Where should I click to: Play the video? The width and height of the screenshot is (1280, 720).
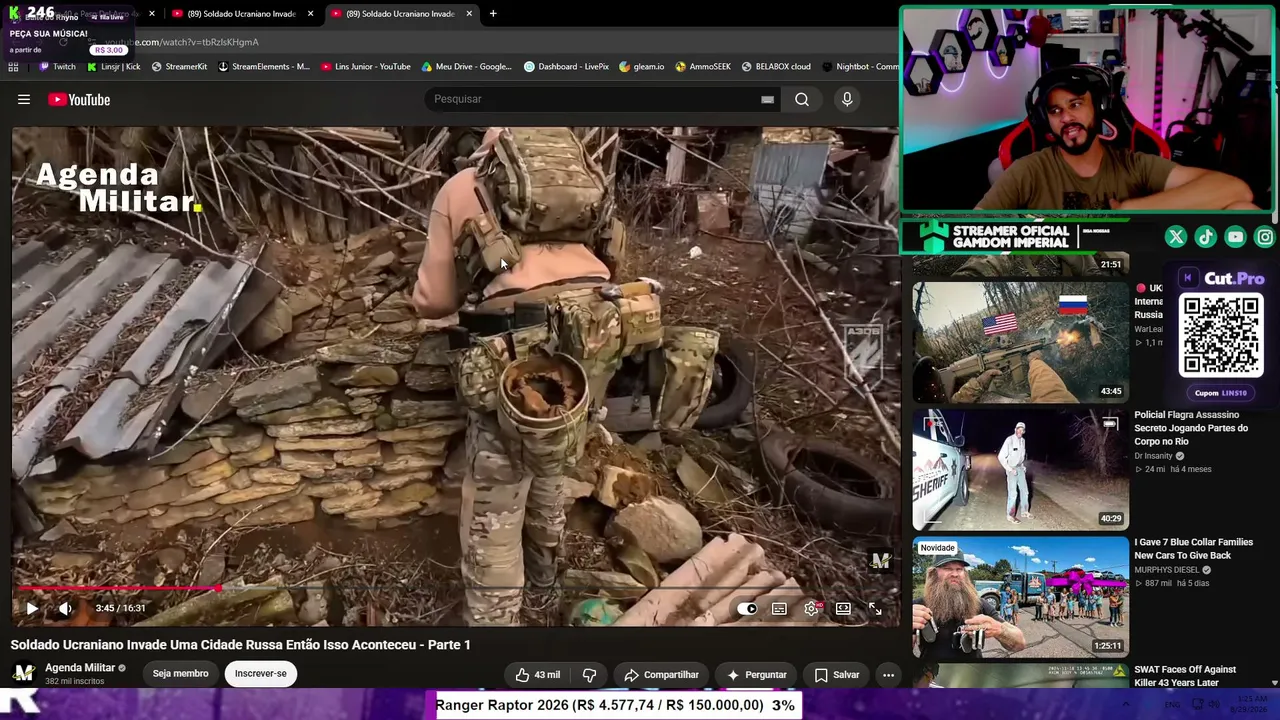click(32, 608)
